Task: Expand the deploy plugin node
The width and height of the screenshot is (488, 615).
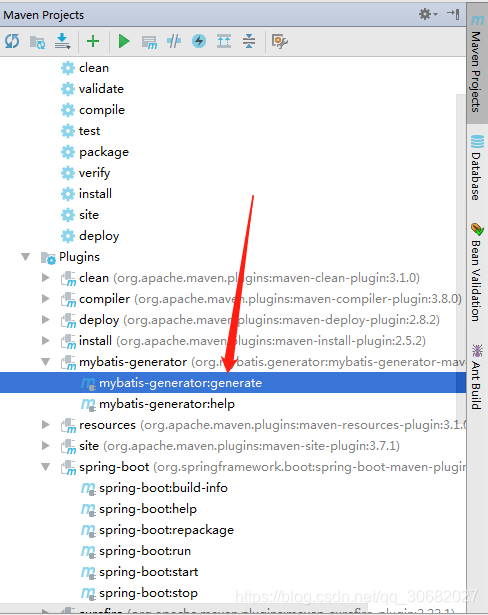Action: 46,320
